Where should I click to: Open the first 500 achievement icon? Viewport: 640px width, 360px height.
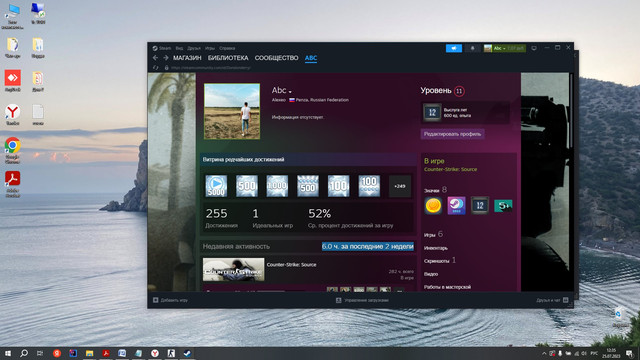[247, 186]
